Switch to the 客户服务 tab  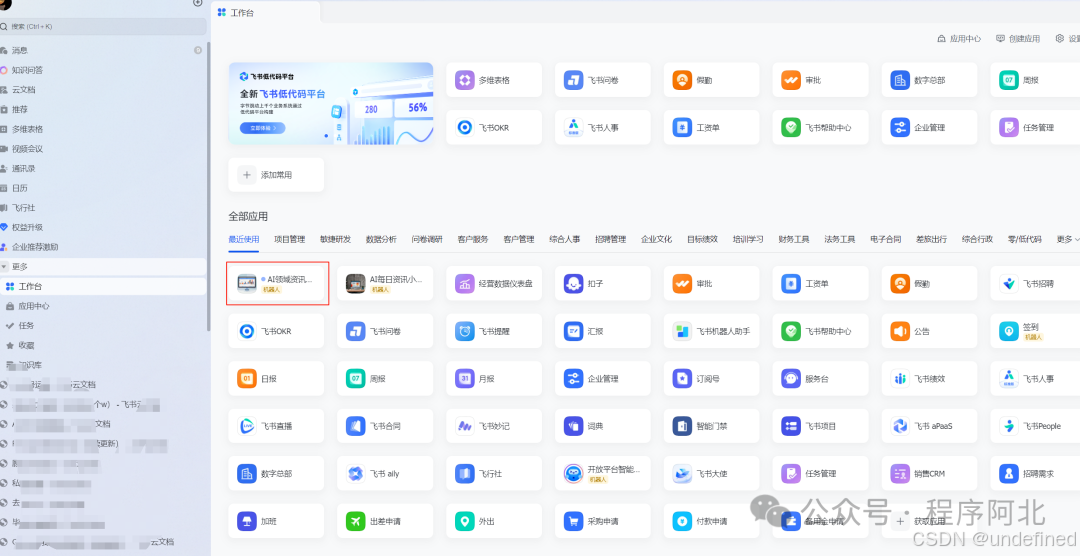tap(473, 240)
